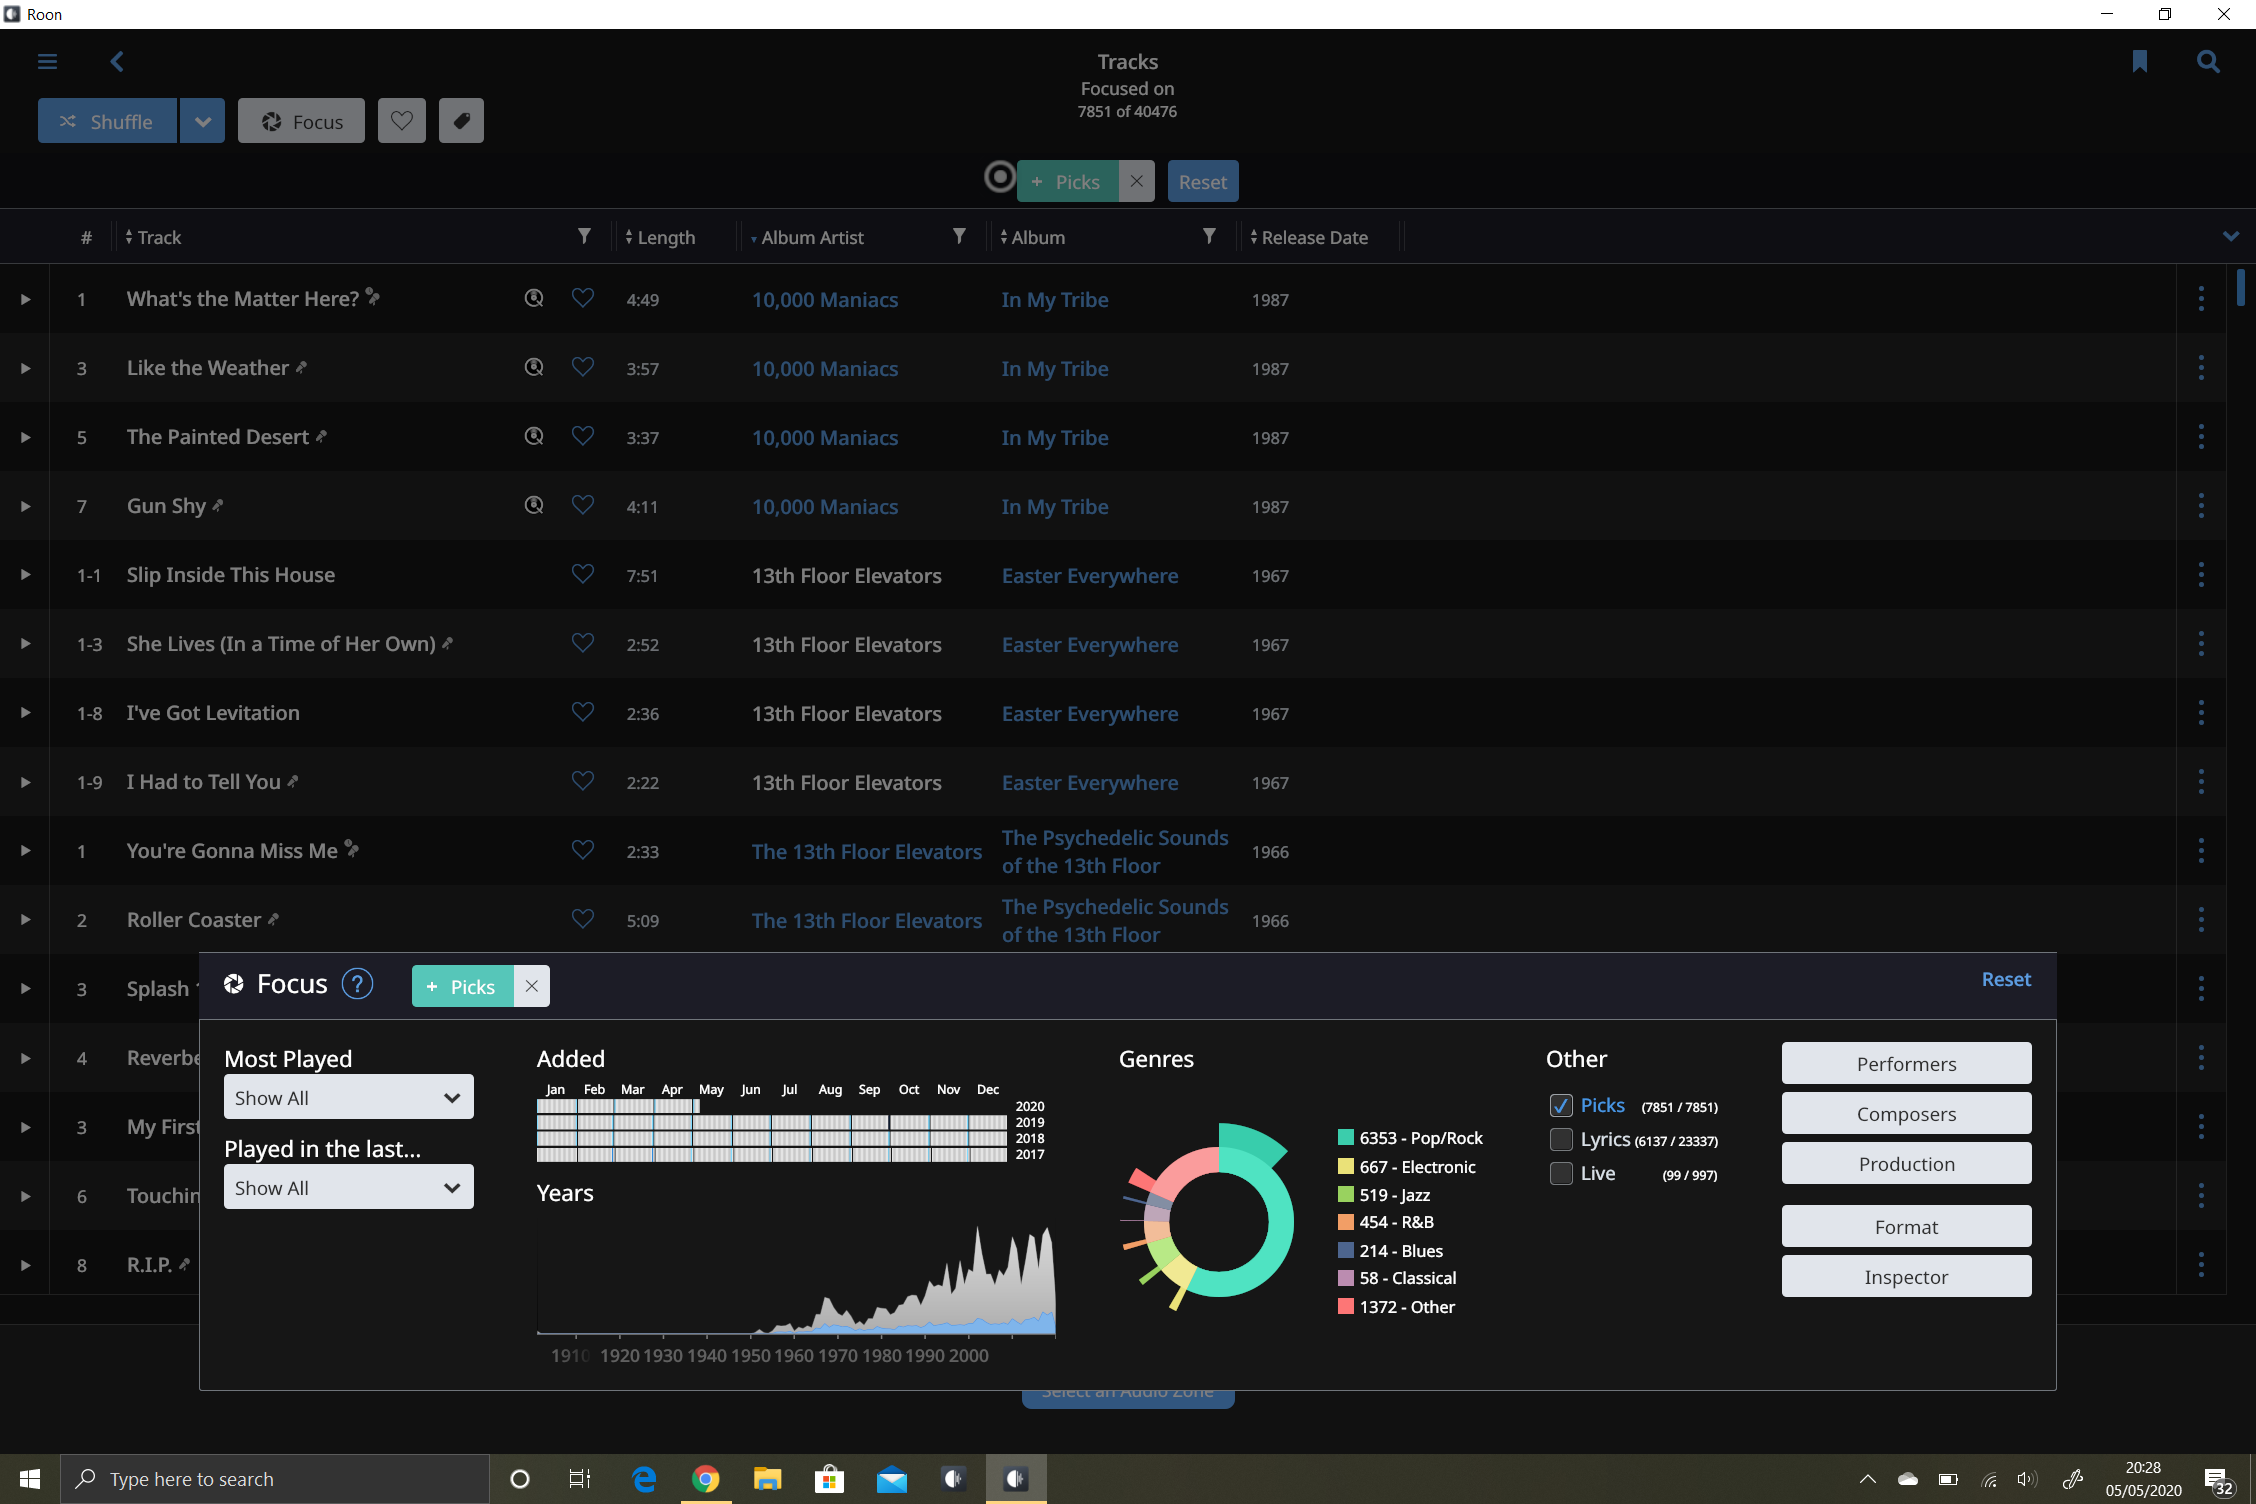The width and height of the screenshot is (2256, 1504).
Task: Open Composers focus button
Action: pyautogui.click(x=1906, y=1113)
